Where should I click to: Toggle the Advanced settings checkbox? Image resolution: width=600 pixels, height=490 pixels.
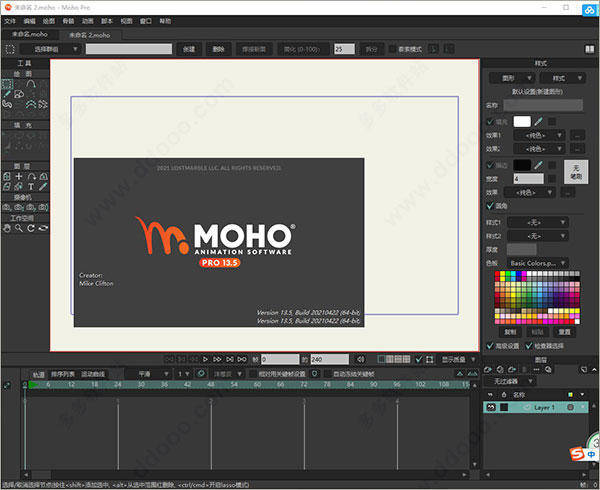point(490,346)
